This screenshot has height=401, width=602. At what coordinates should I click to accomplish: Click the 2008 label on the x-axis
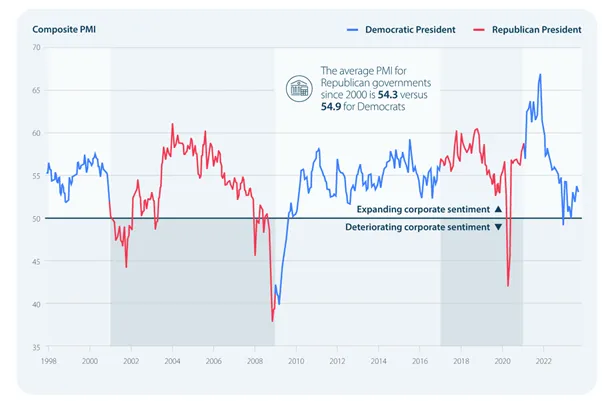[x=255, y=361]
